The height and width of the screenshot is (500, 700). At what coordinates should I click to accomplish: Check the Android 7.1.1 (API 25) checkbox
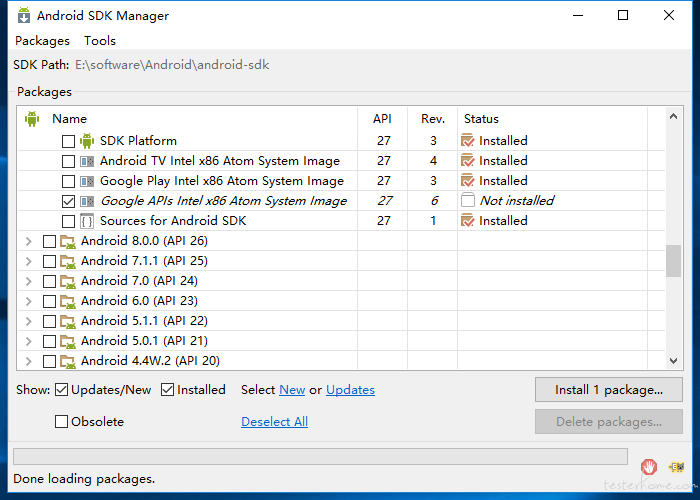[49, 262]
